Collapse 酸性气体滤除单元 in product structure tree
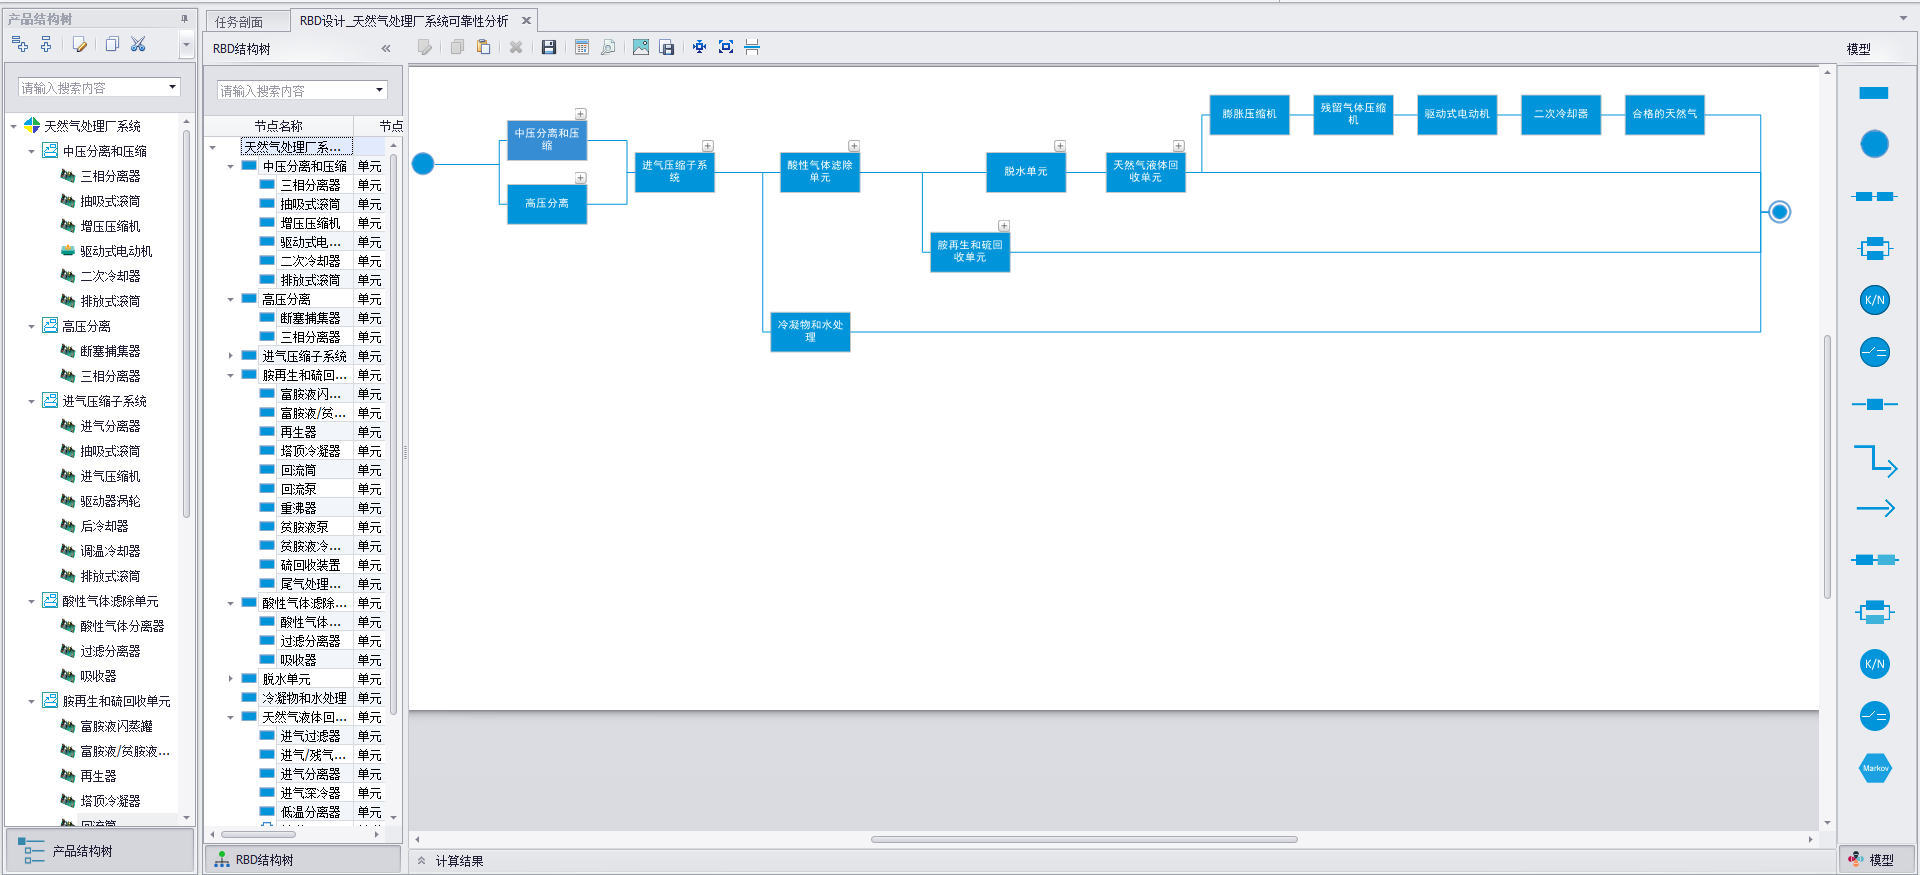The image size is (1920, 875). tap(31, 601)
